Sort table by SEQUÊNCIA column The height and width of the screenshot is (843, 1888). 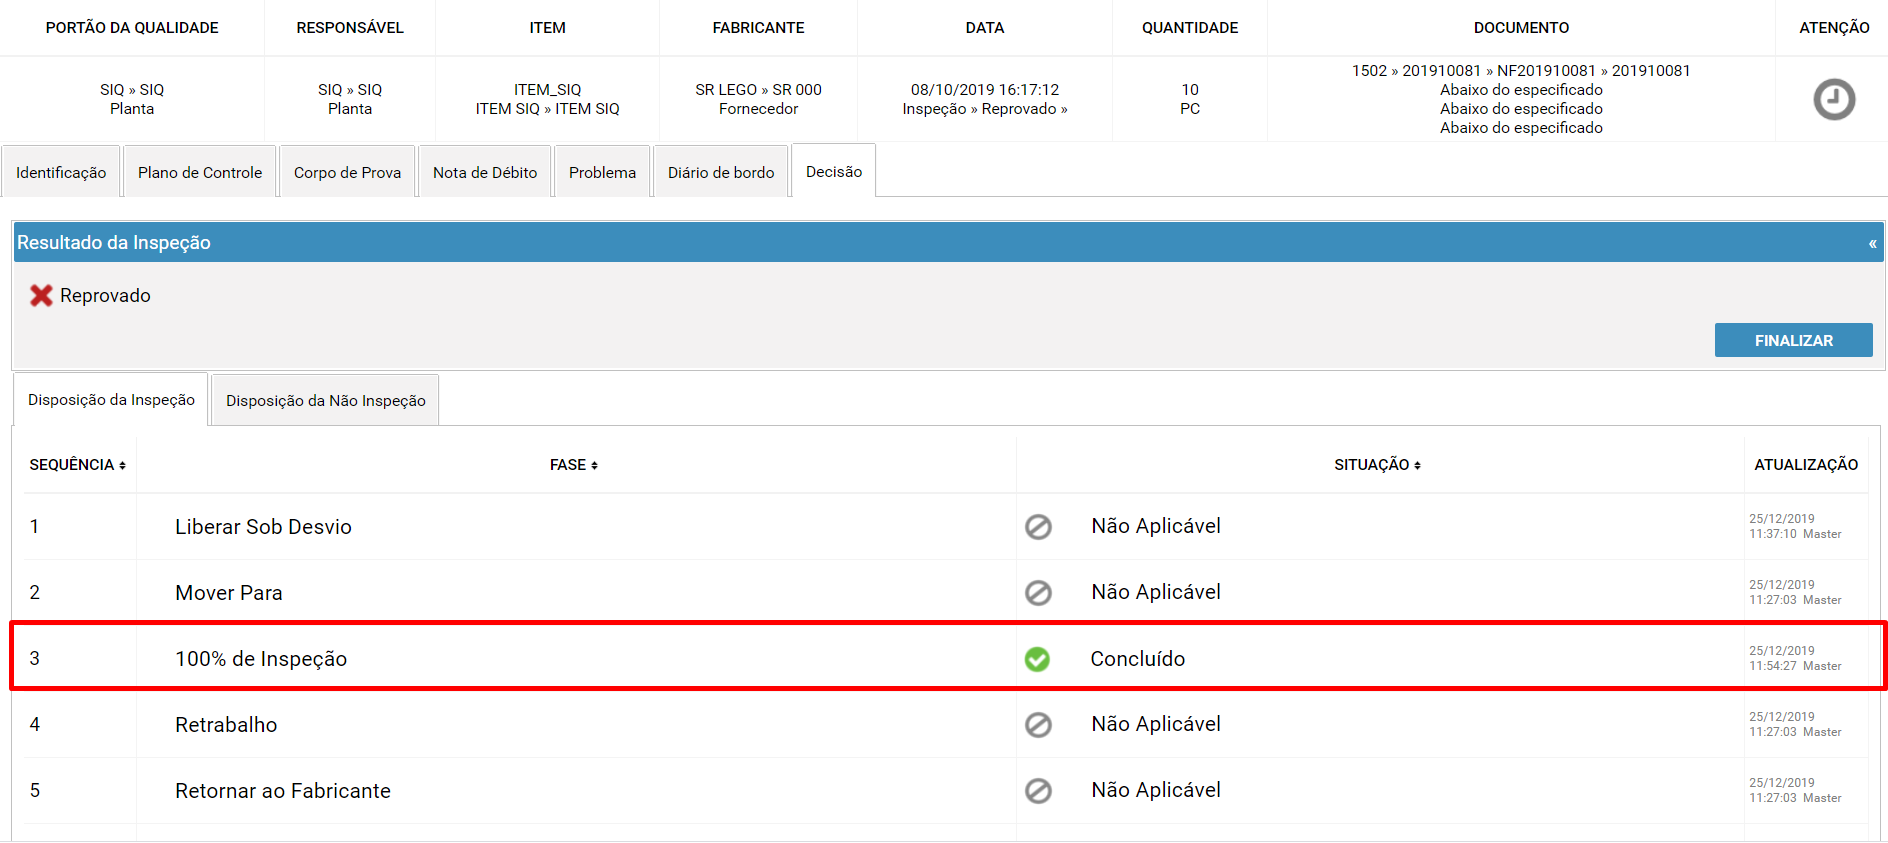coord(77,465)
